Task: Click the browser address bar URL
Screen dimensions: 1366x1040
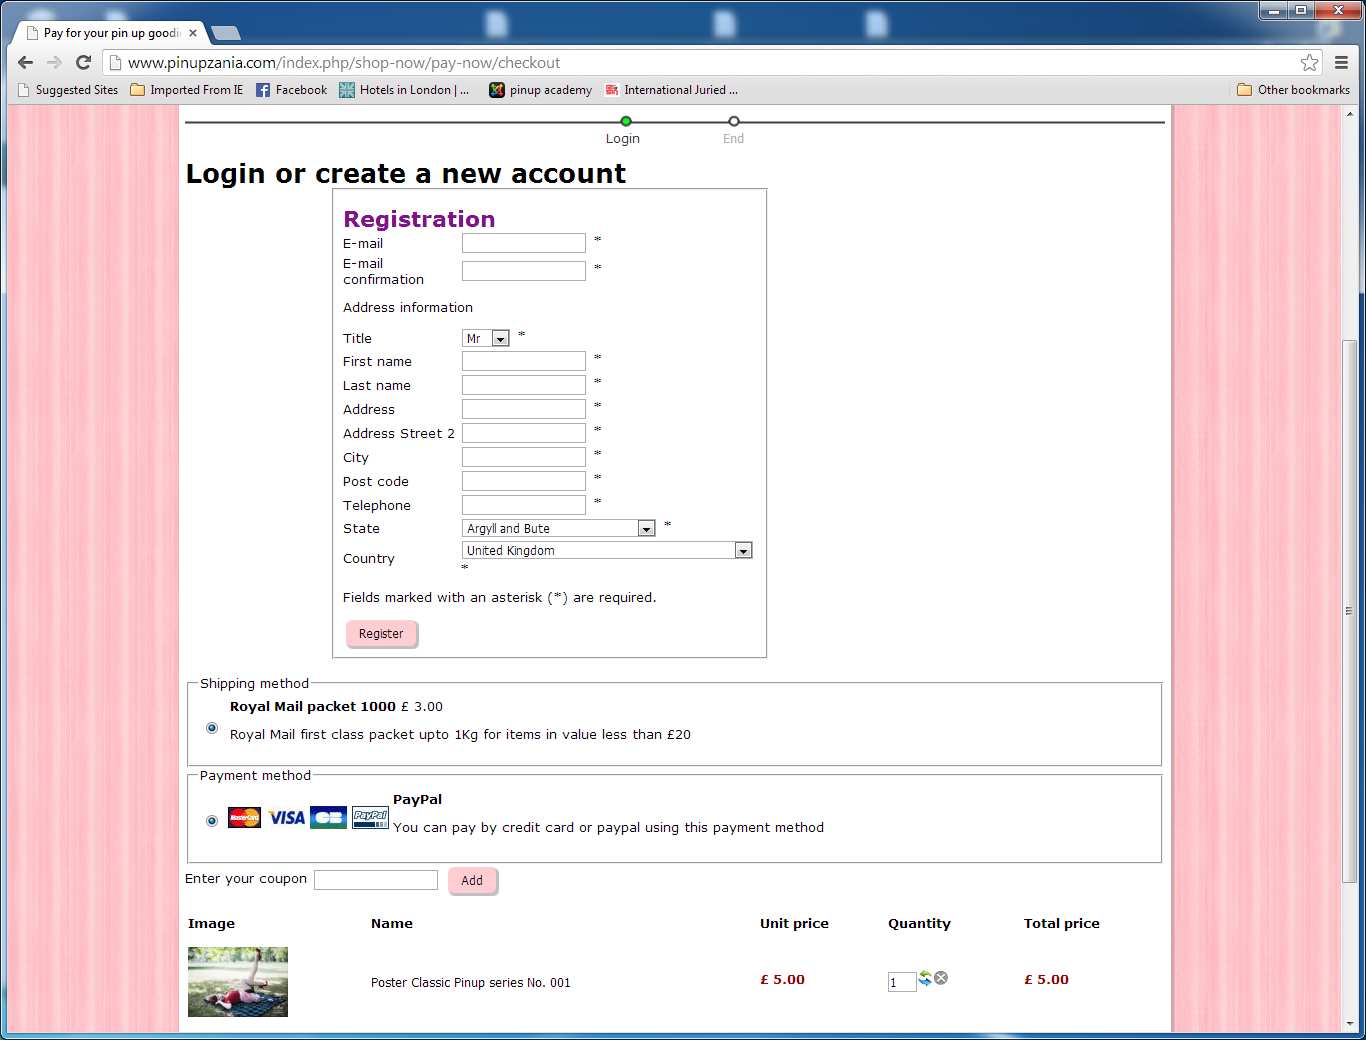Action: pyautogui.click(x=344, y=63)
